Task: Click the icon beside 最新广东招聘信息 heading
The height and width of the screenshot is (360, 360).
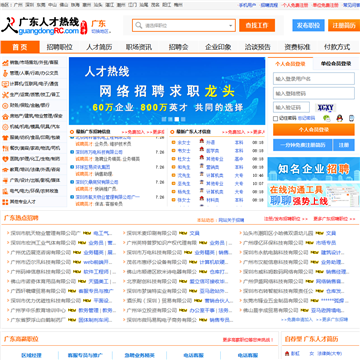Action: click(72, 132)
